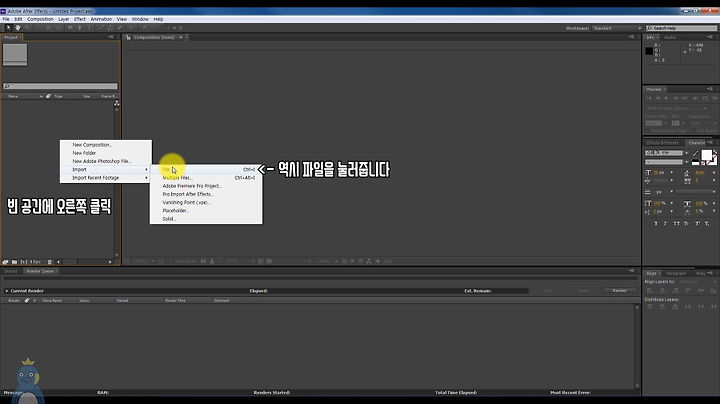Open the Project panel options menu icon
This screenshot has width=720, height=404.
[111, 37]
